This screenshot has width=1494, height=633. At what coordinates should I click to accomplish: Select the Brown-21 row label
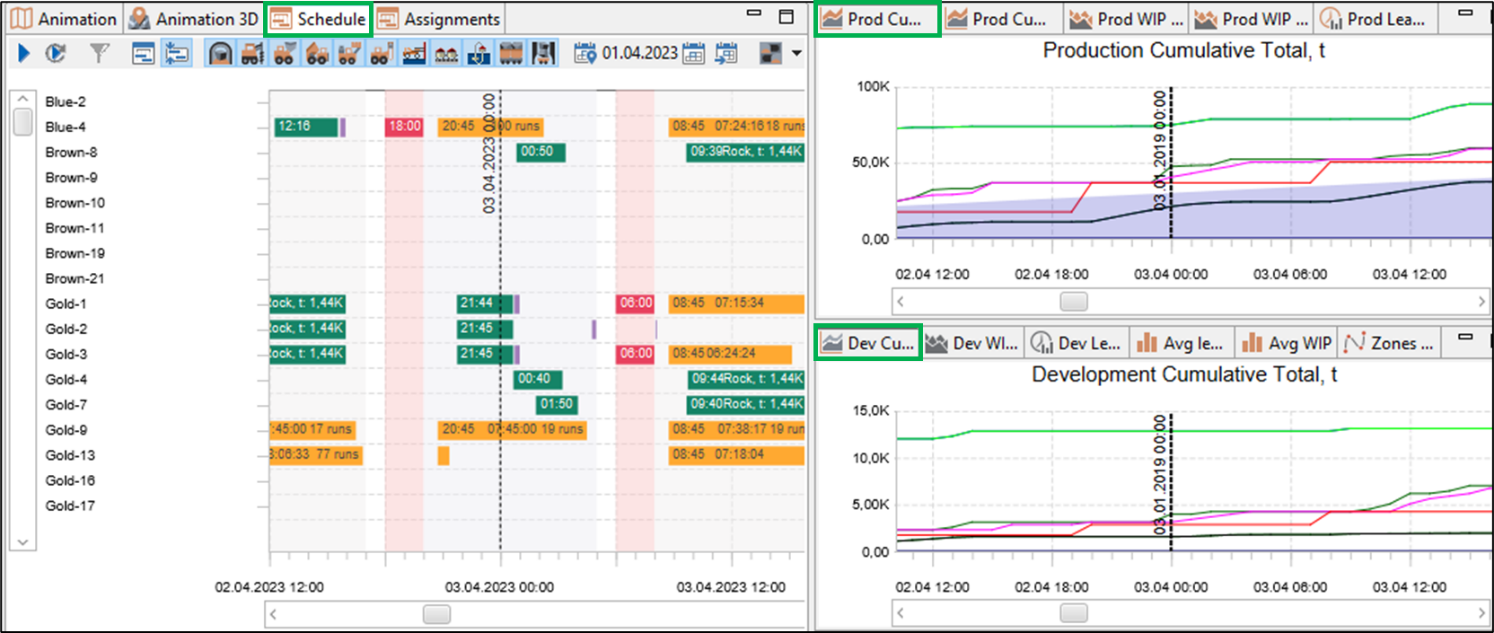coord(75,278)
